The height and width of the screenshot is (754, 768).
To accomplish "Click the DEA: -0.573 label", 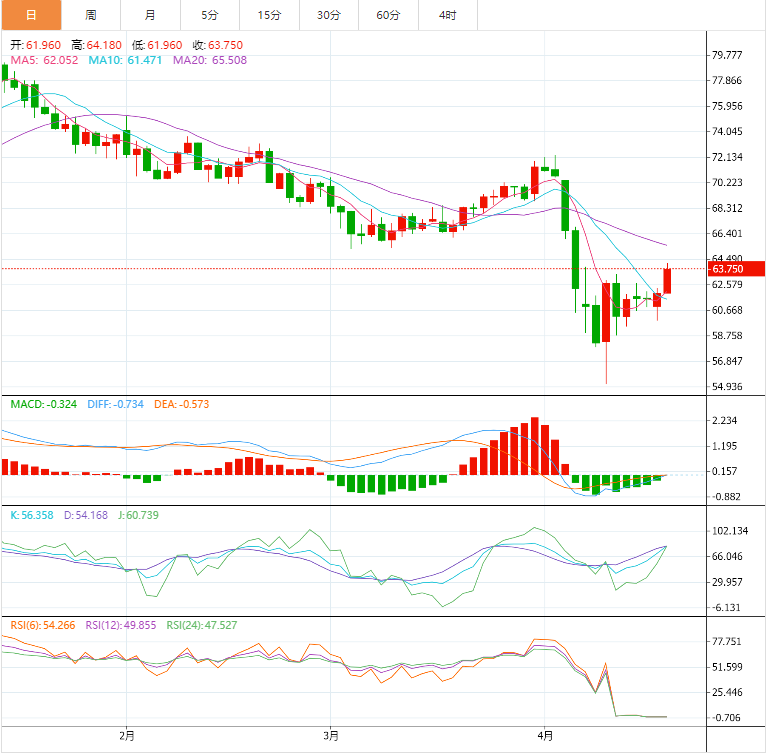I will (x=182, y=404).
